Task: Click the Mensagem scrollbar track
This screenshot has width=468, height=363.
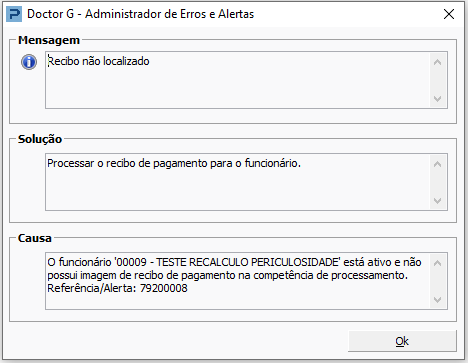Action: (x=438, y=80)
